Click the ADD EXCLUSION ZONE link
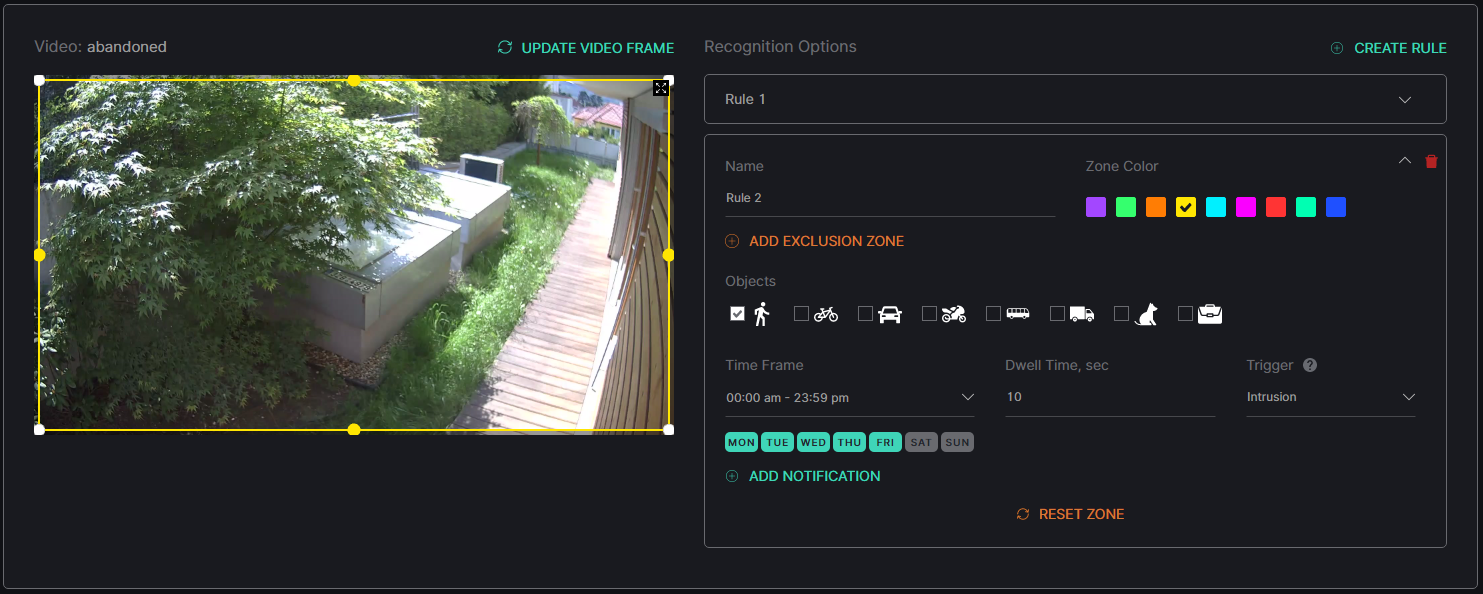1483x594 pixels. [x=815, y=241]
